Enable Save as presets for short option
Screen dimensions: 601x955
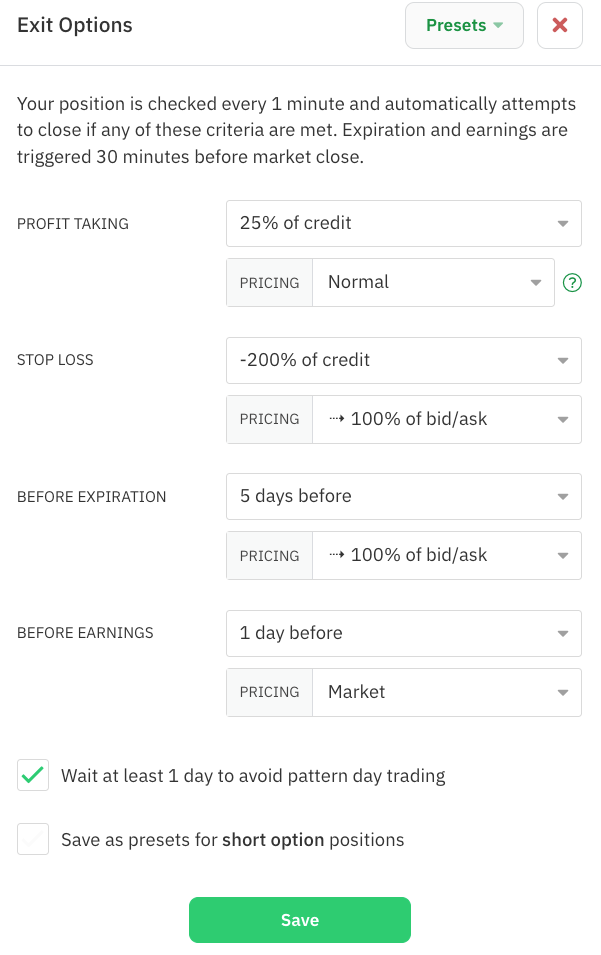(x=33, y=839)
